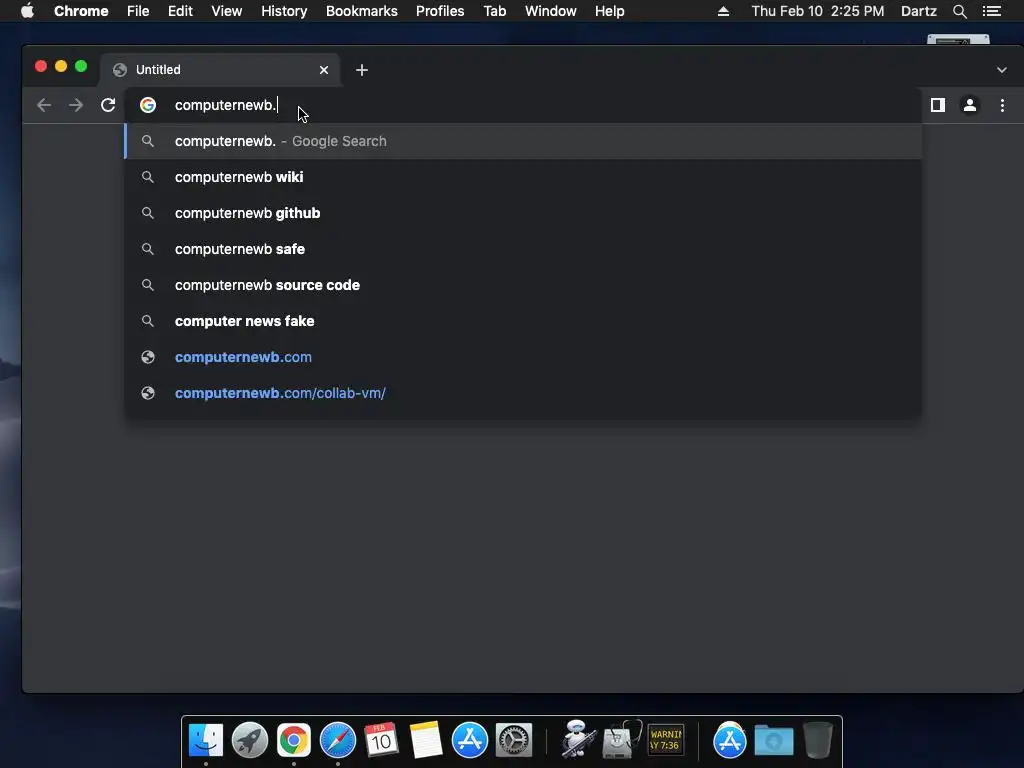Viewport: 1024px width, 768px height.
Task: Open Disk Utility from the dock
Action: 622,739
